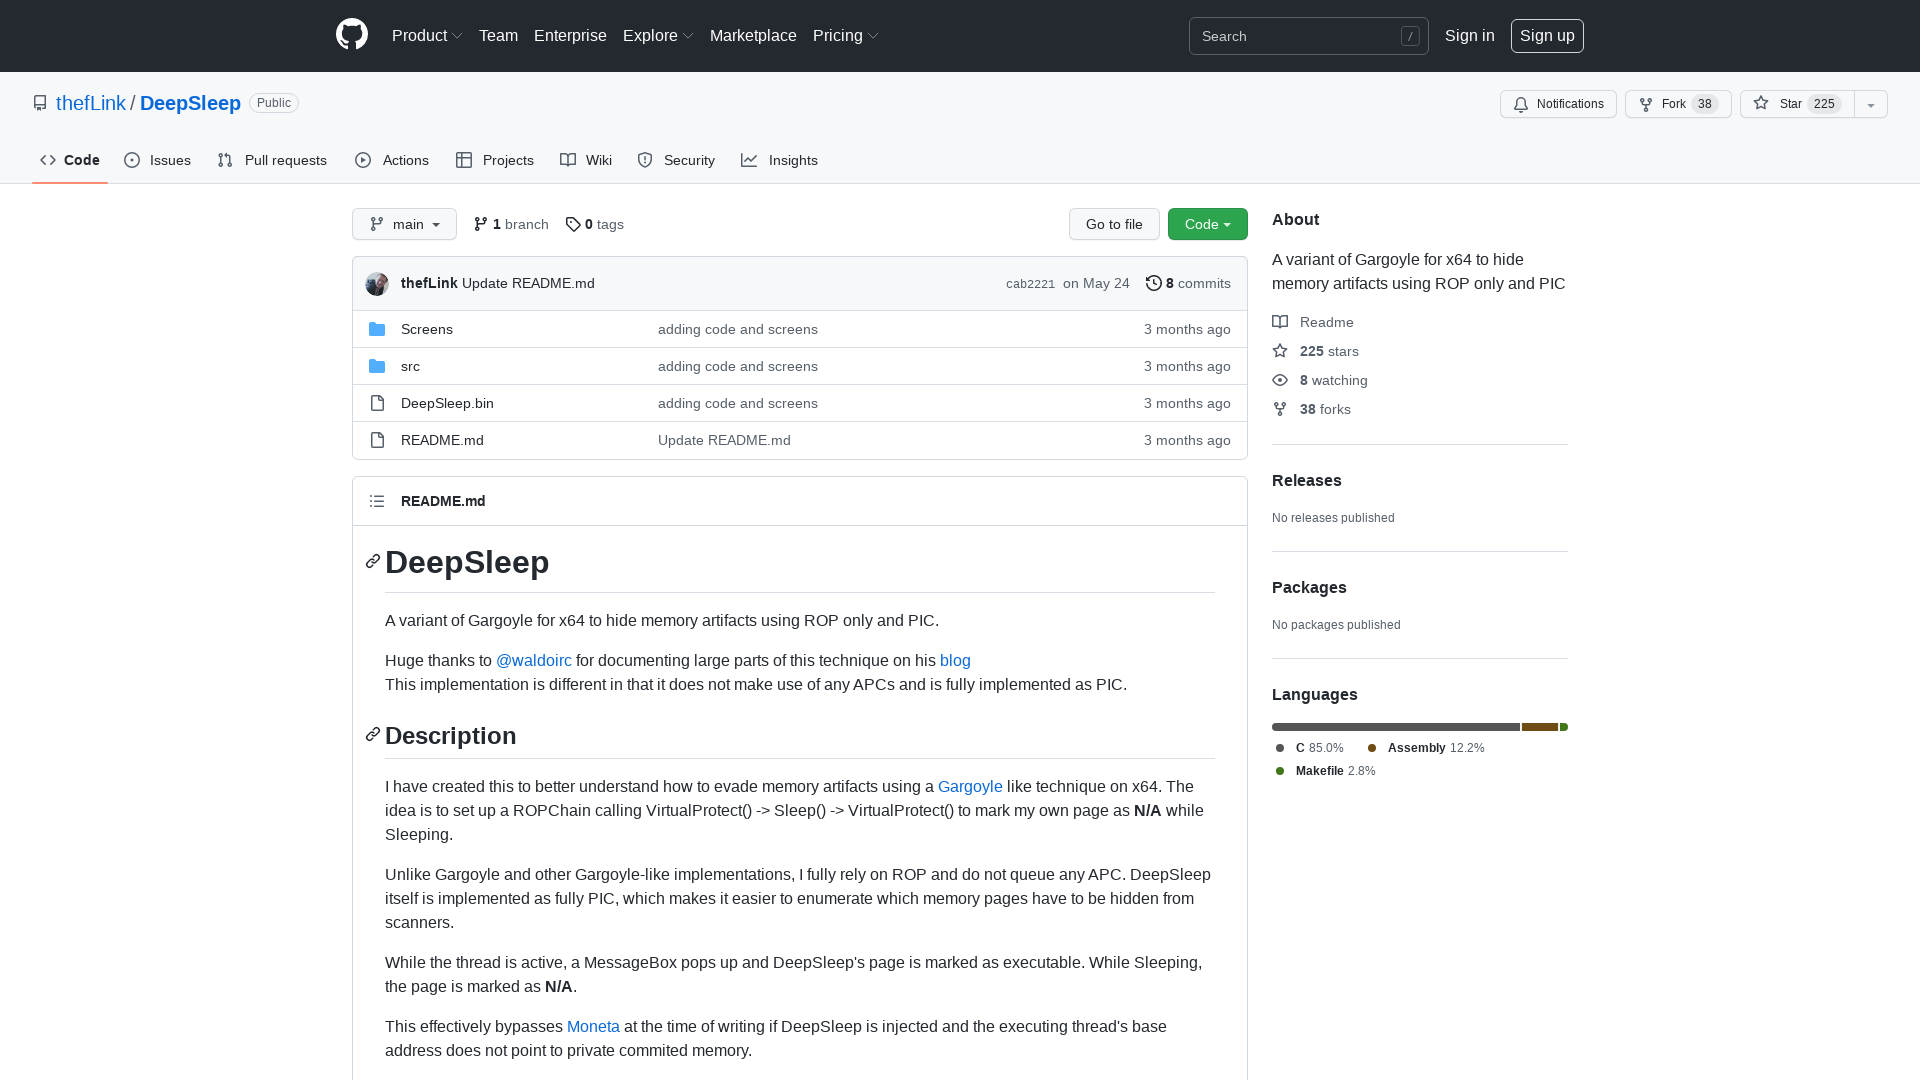Open the DeepSleep repository name link
The height and width of the screenshot is (1080, 1920).
pos(190,103)
